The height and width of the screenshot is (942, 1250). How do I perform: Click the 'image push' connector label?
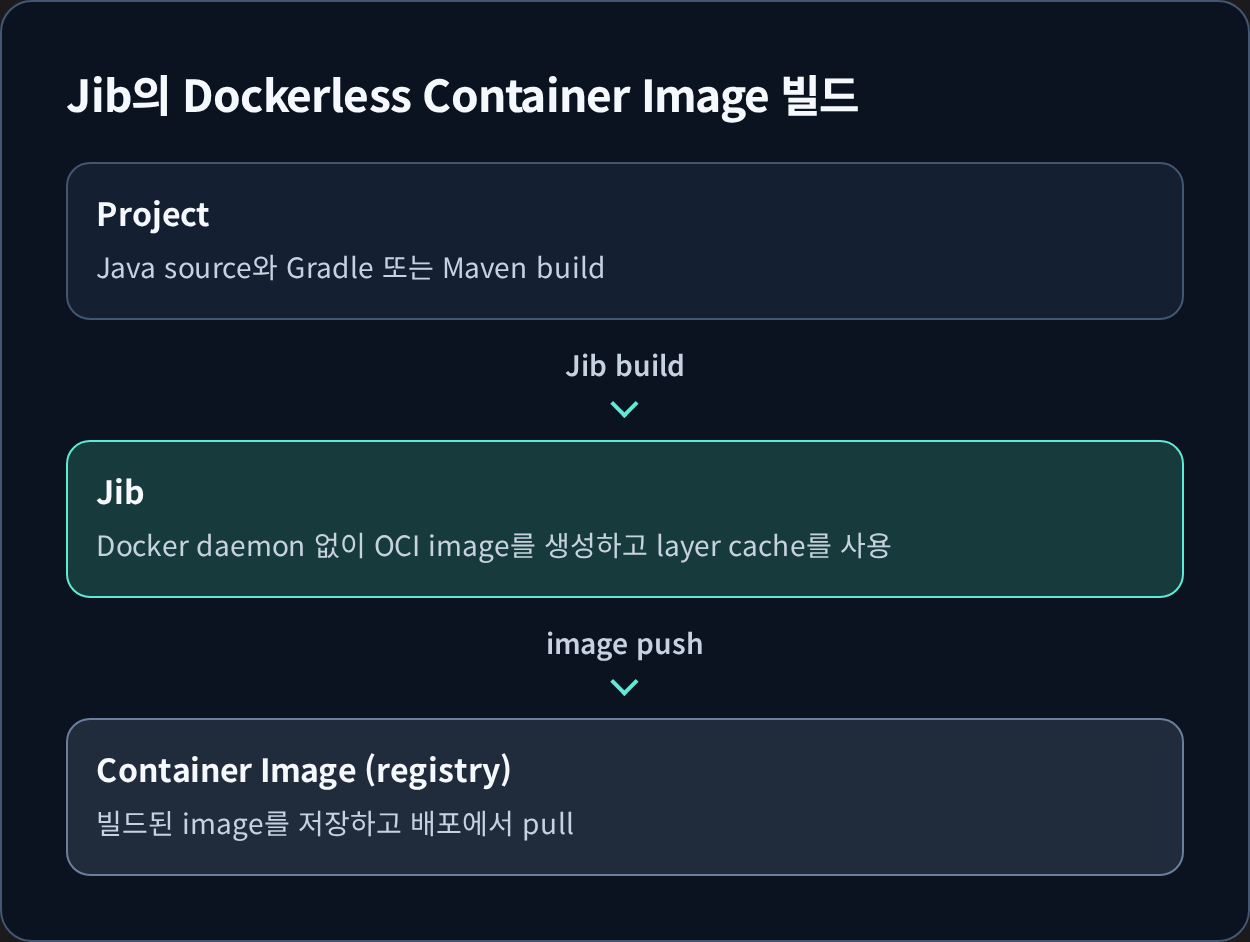tap(625, 644)
